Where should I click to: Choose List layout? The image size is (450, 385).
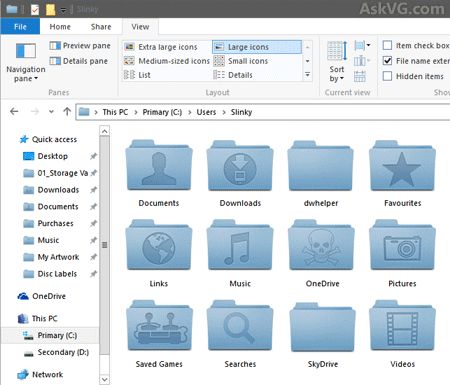(137, 75)
